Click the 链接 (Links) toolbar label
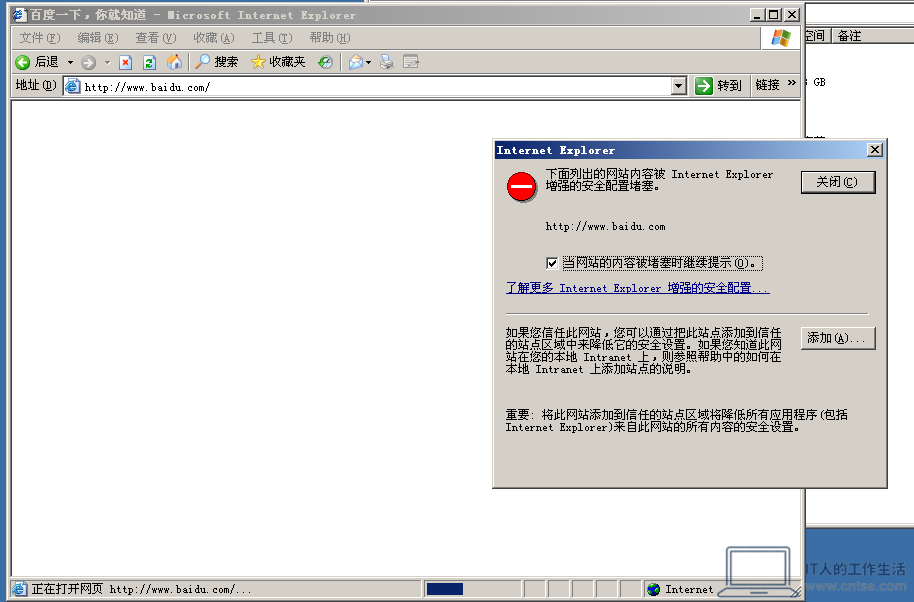Viewport: 914px width, 602px height. pos(768,85)
